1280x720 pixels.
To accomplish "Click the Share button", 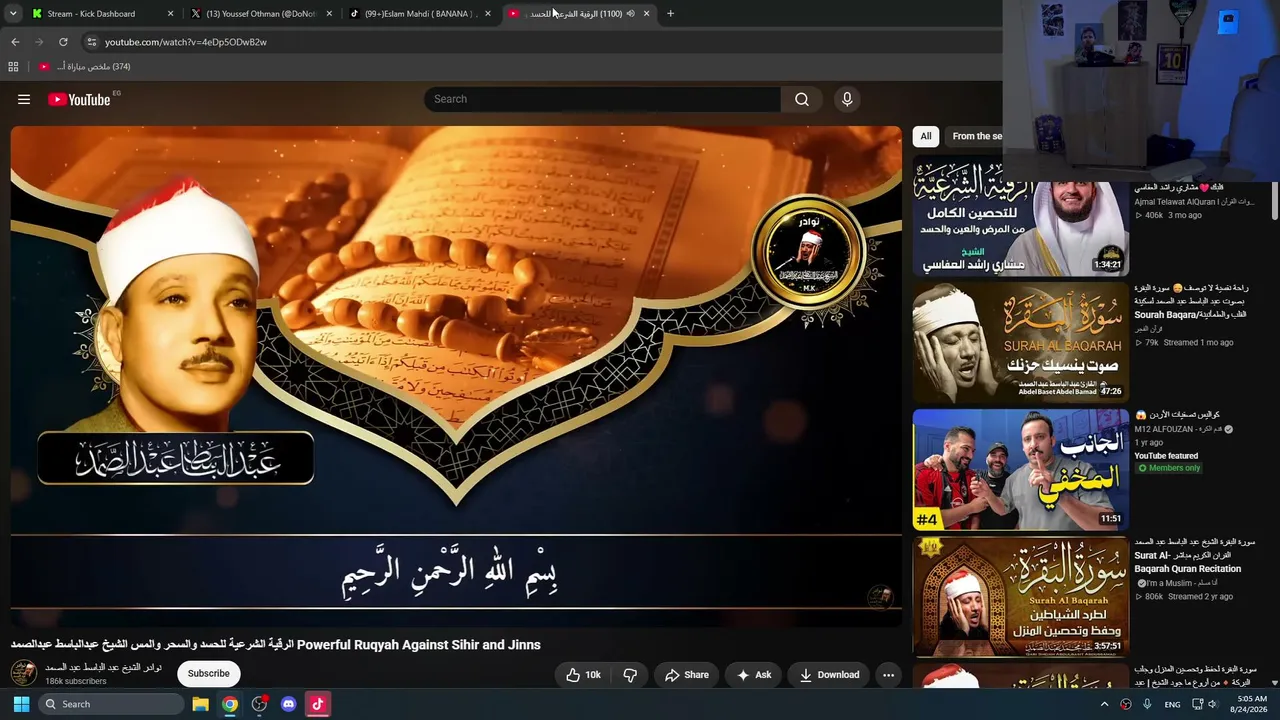I will coord(687,675).
